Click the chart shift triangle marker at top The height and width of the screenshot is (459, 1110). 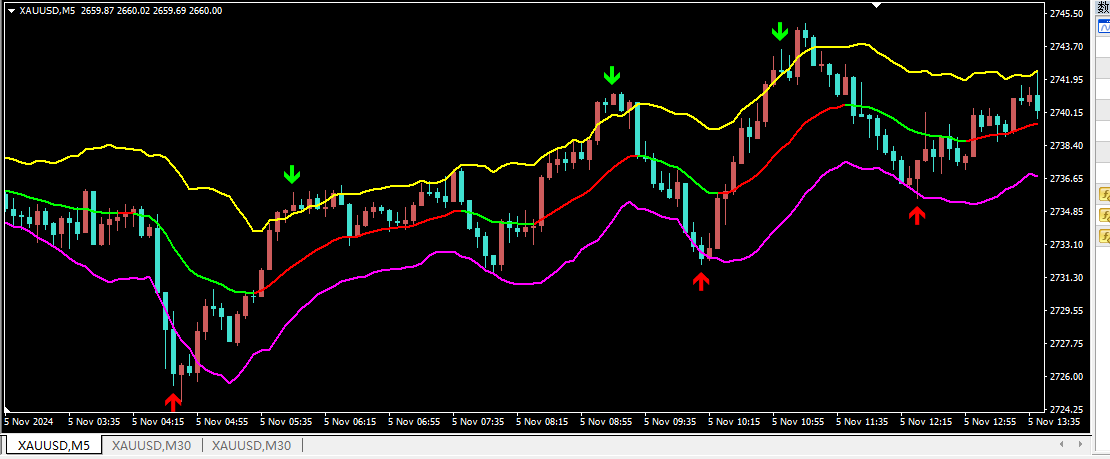click(877, 5)
